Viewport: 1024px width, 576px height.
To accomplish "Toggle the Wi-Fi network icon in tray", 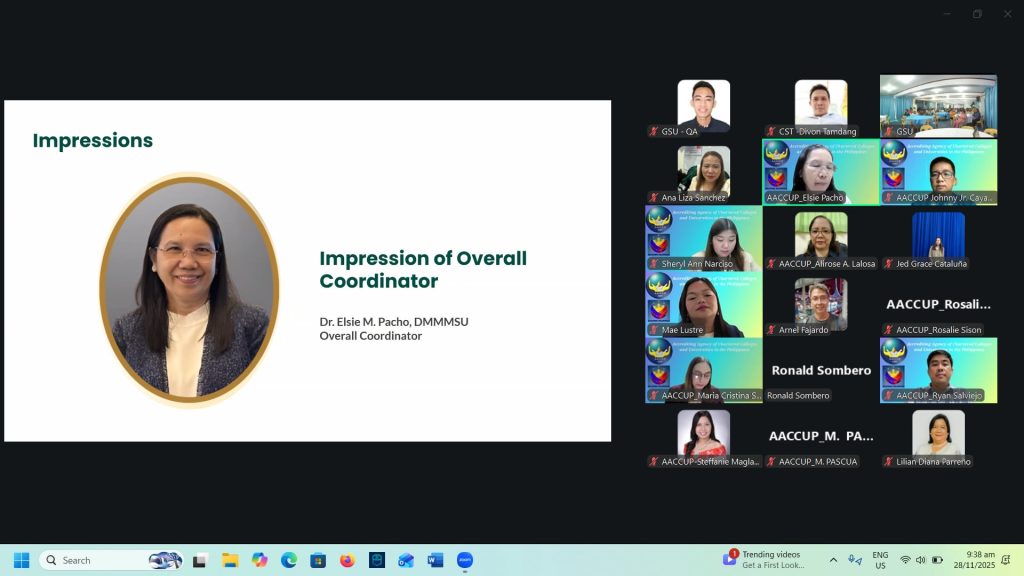I will (905, 560).
